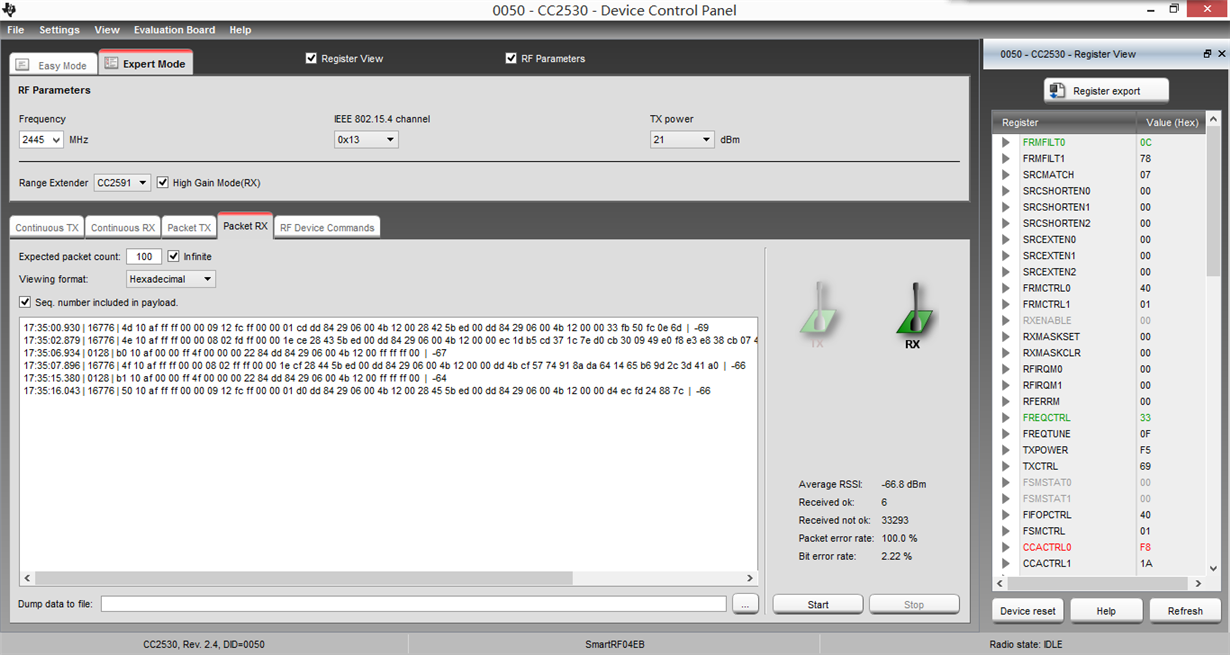Screen dimensions: 1230x655
Task: Open the File menu
Action: tap(15, 30)
